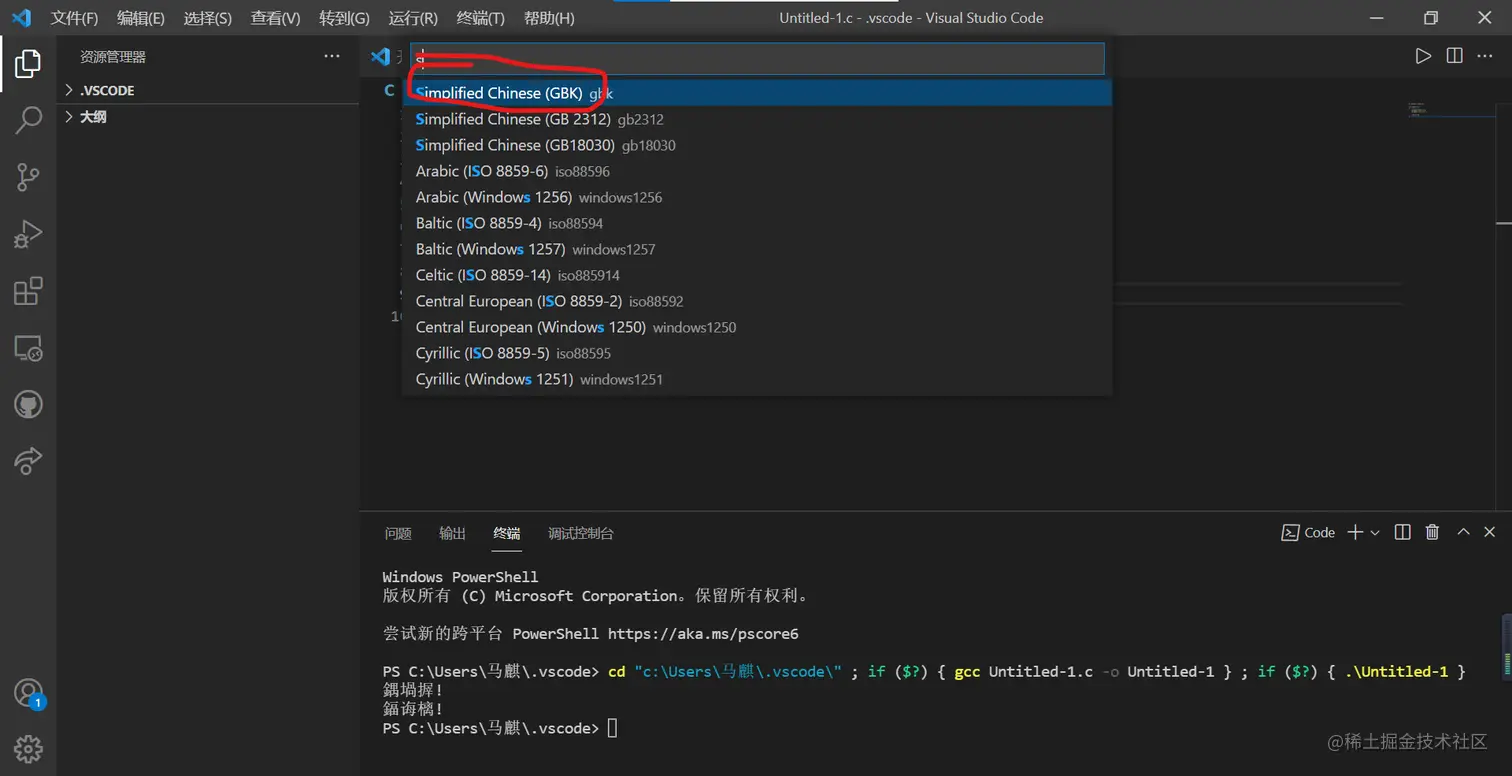Select Central European (Windows 1250) encoding
Screen dimensions: 1512x776
[x=757, y=327]
